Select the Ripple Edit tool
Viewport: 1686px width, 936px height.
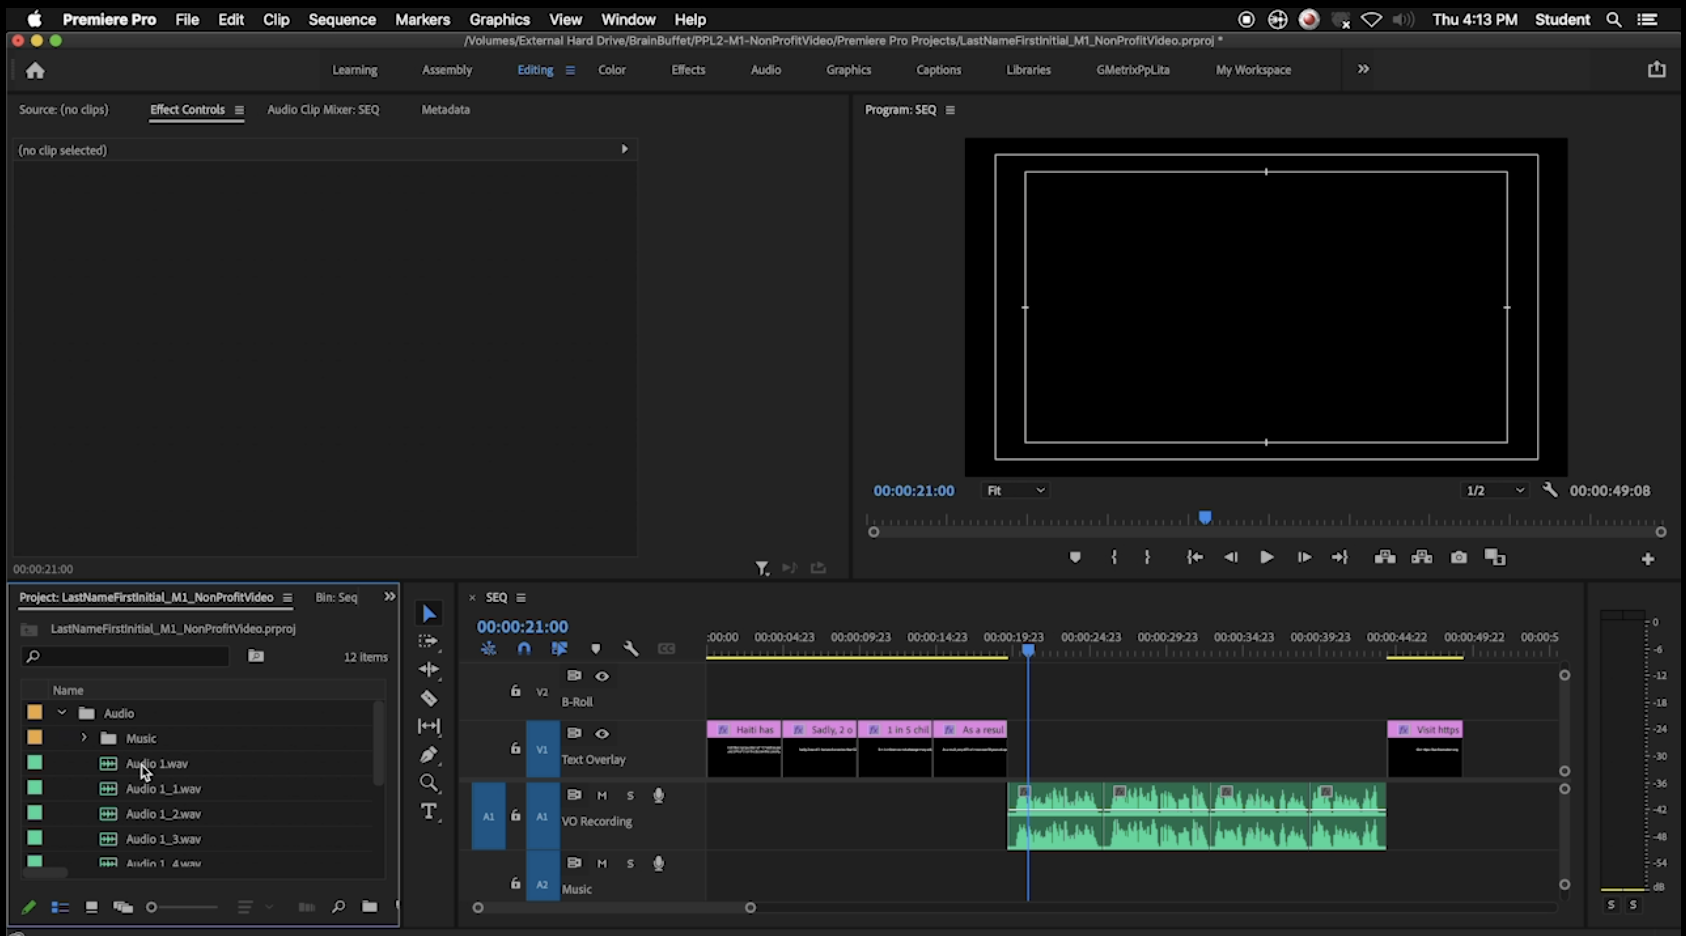click(x=429, y=669)
